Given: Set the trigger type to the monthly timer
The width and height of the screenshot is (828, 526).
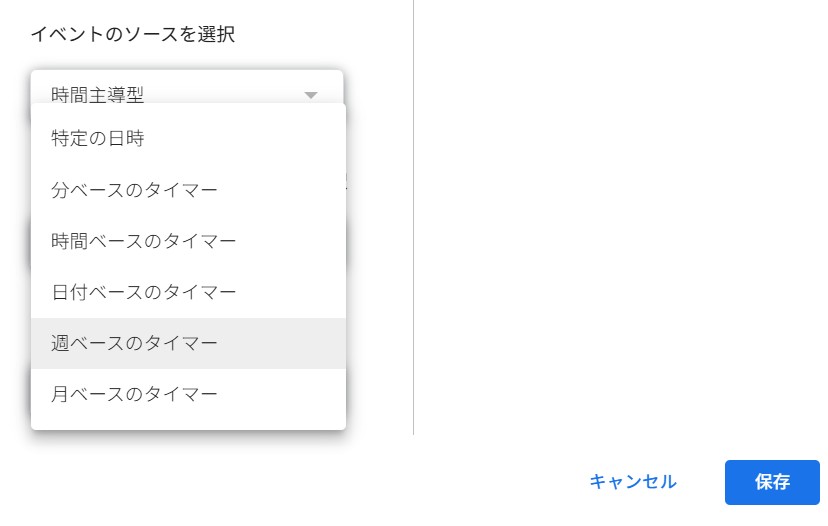Looking at the screenshot, I should point(189,394).
